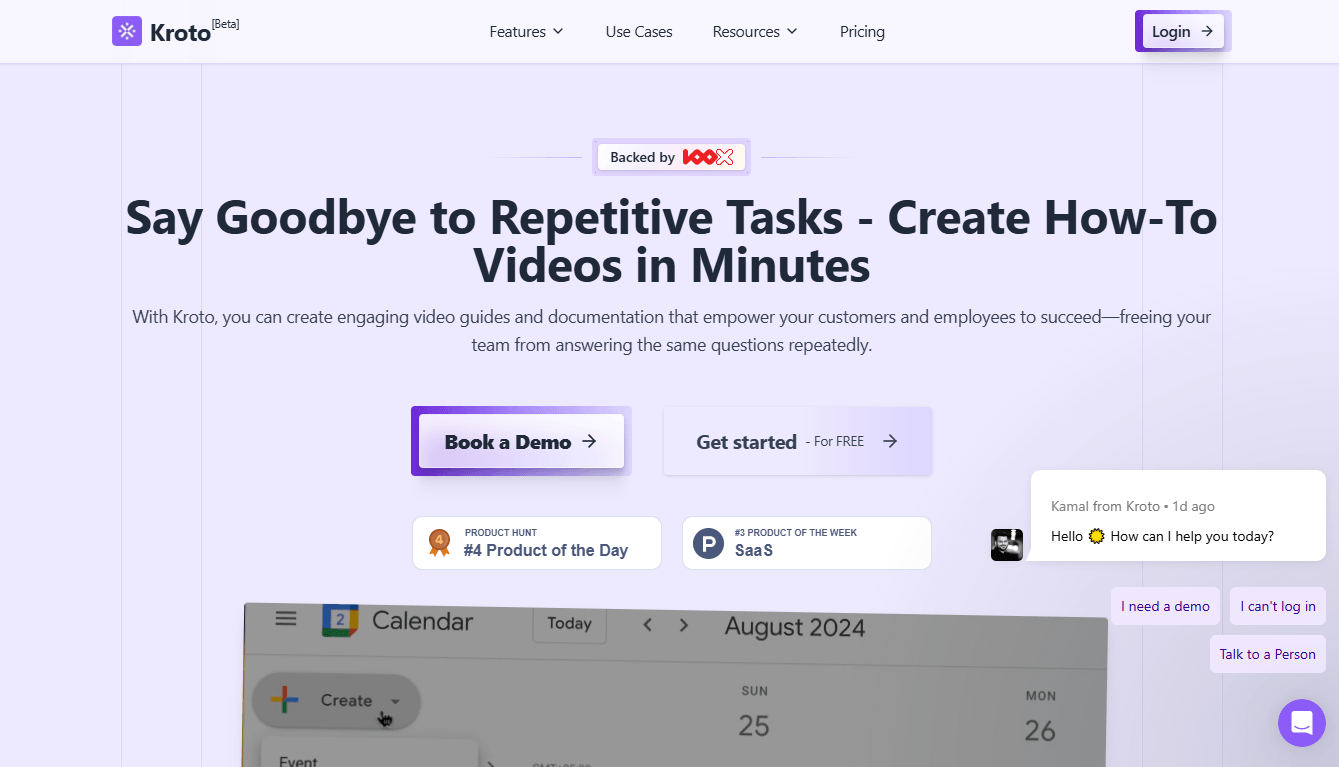Viewport: 1339px width, 767px height.
Task: Select the 'Talk to a Person' reply
Action: (1268, 654)
